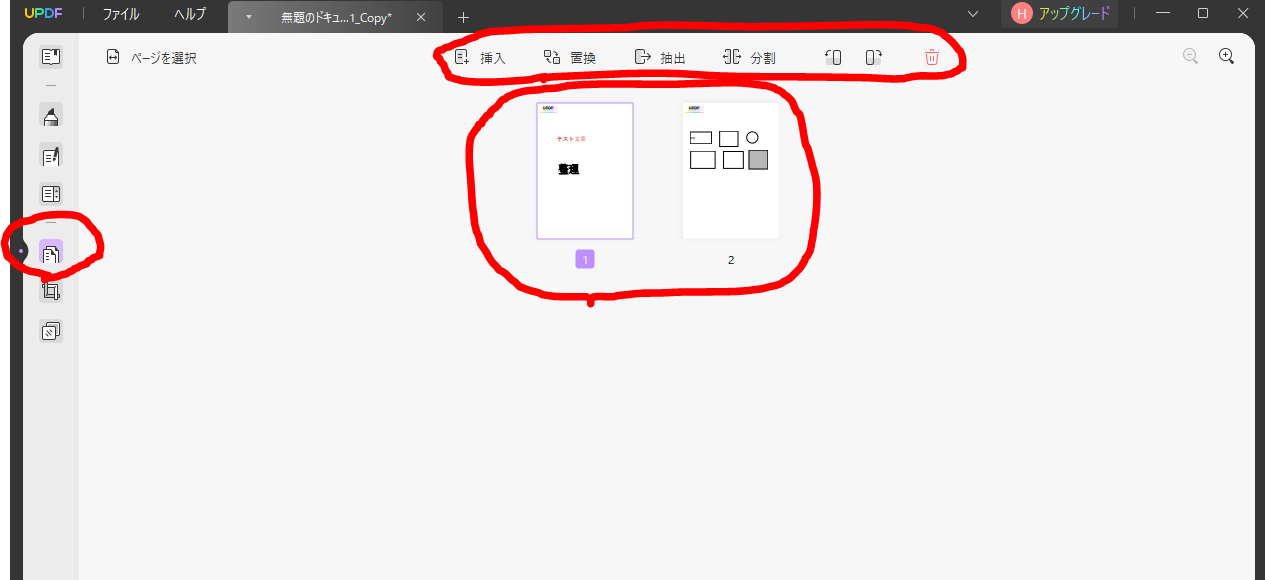Screen dimensions: 1265x580
Task: Delete the selected page with trash icon
Action: coord(932,58)
